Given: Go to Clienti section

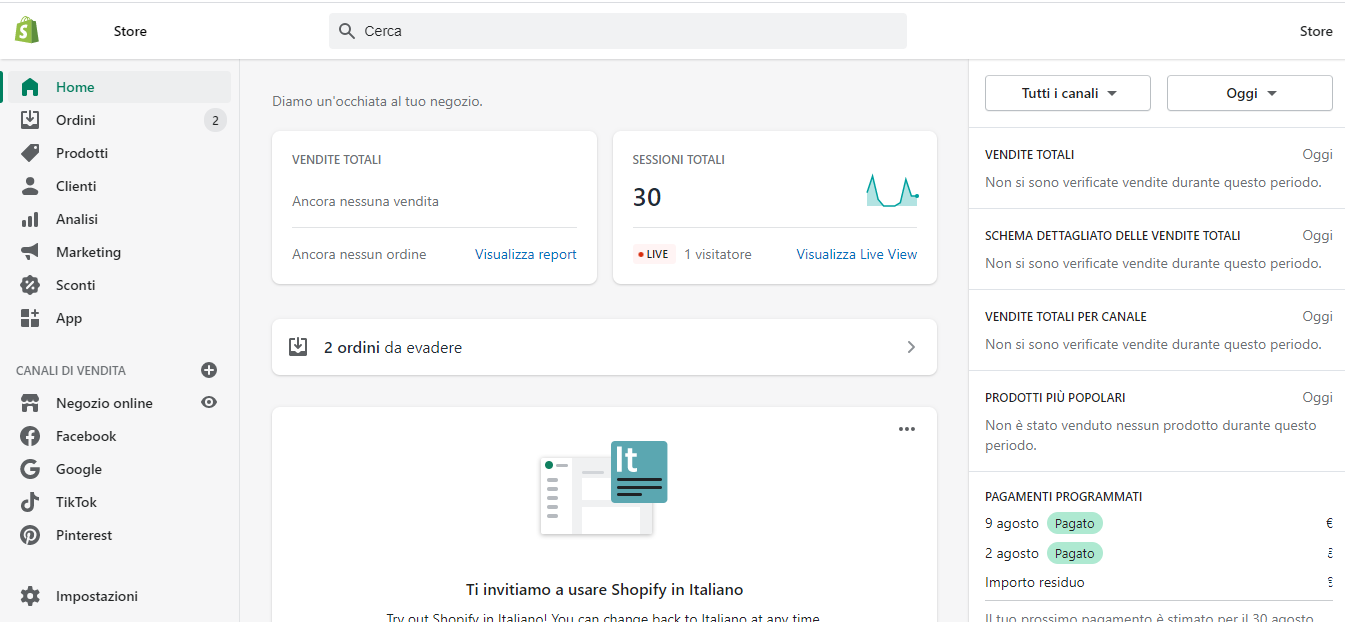Looking at the screenshot, I should (x=76, y=186).
